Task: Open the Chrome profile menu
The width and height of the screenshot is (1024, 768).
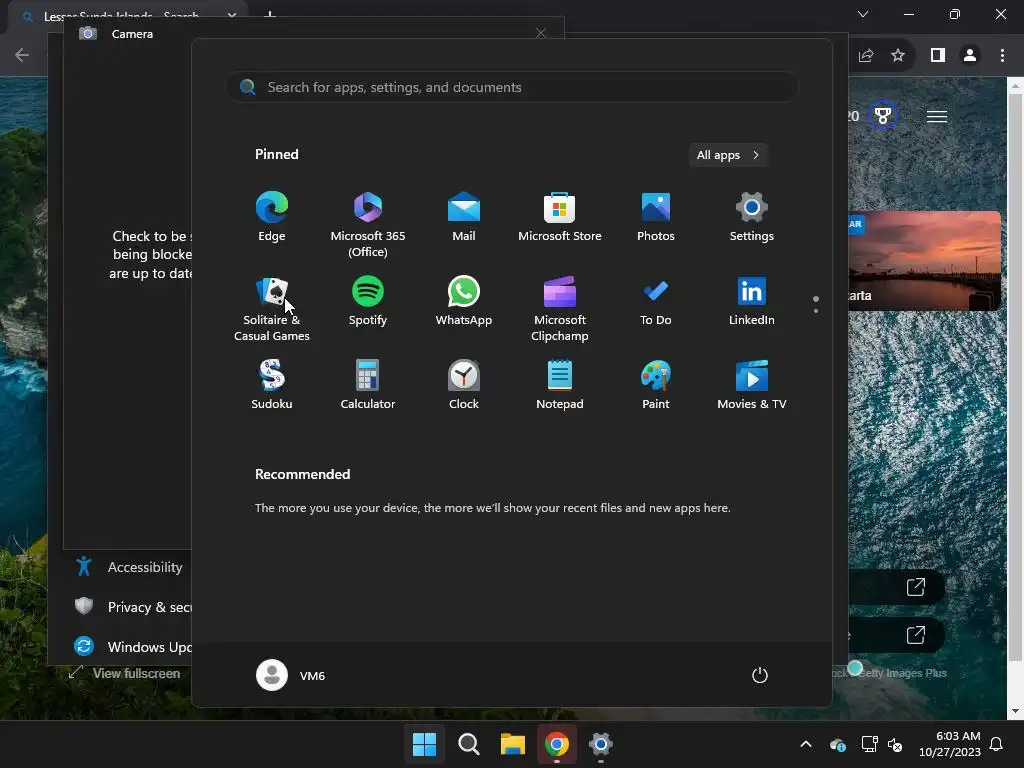Action: [x=970, y=56]
